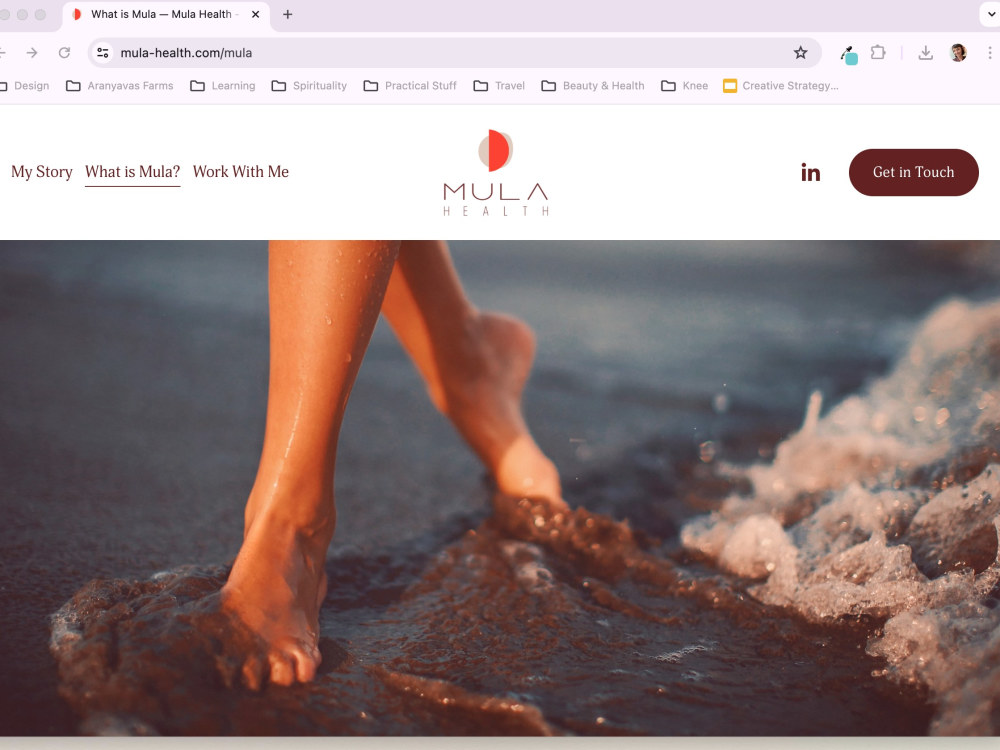
Task: Open the Aranyavas Farms bookmarks folder
Action: tap(120, 85)
